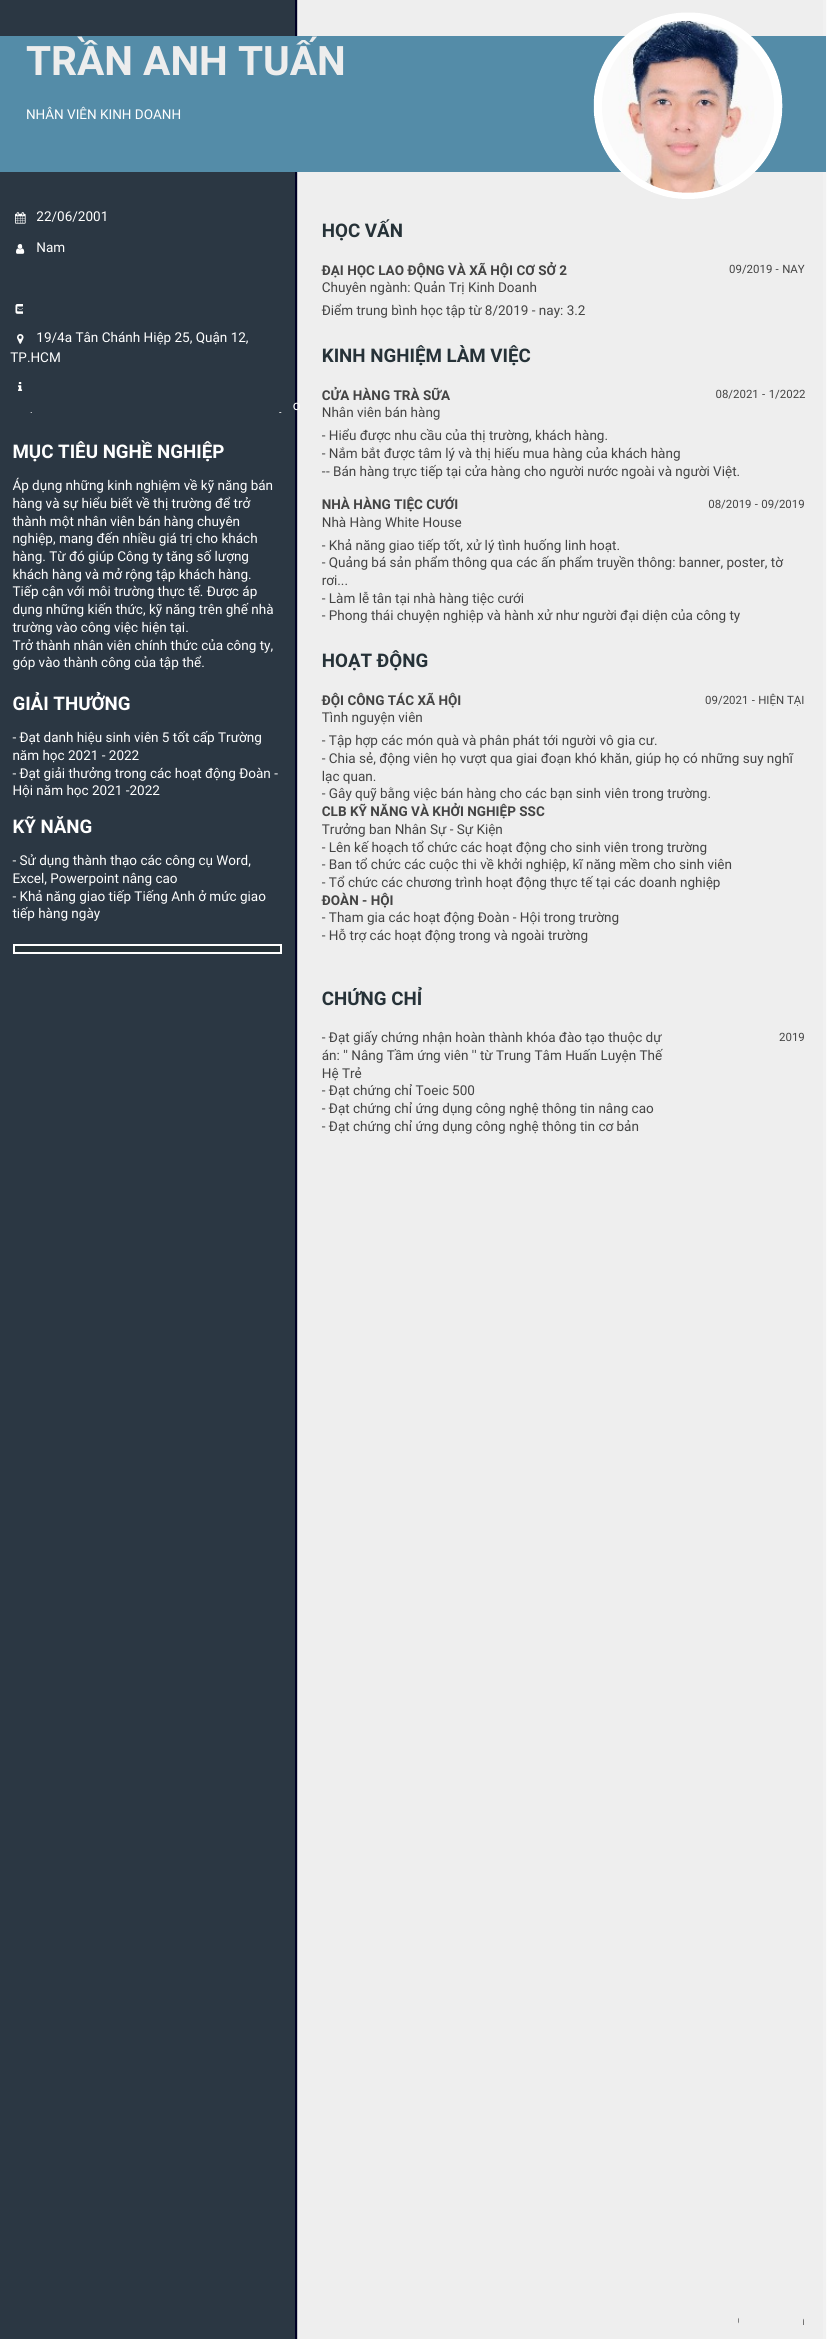Click the CLB KỸ NĂNG VÀ KHỞI NGHIỆP SSC title

(433, 812)
